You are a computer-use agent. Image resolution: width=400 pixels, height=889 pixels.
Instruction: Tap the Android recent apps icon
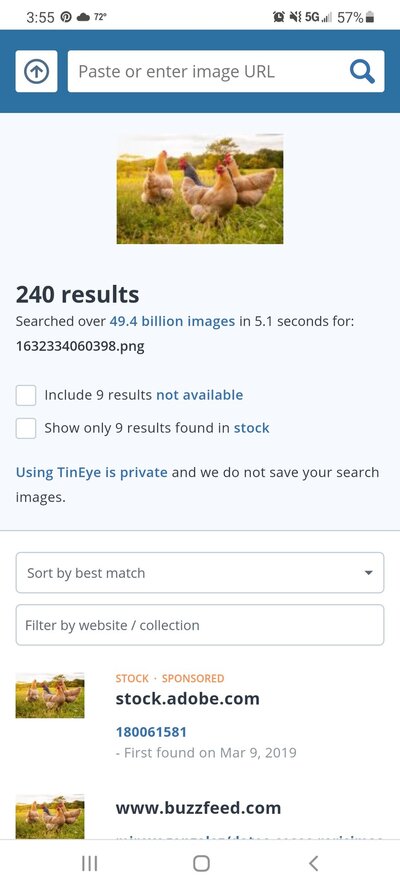pyautogui.click(x=90, y=863)
